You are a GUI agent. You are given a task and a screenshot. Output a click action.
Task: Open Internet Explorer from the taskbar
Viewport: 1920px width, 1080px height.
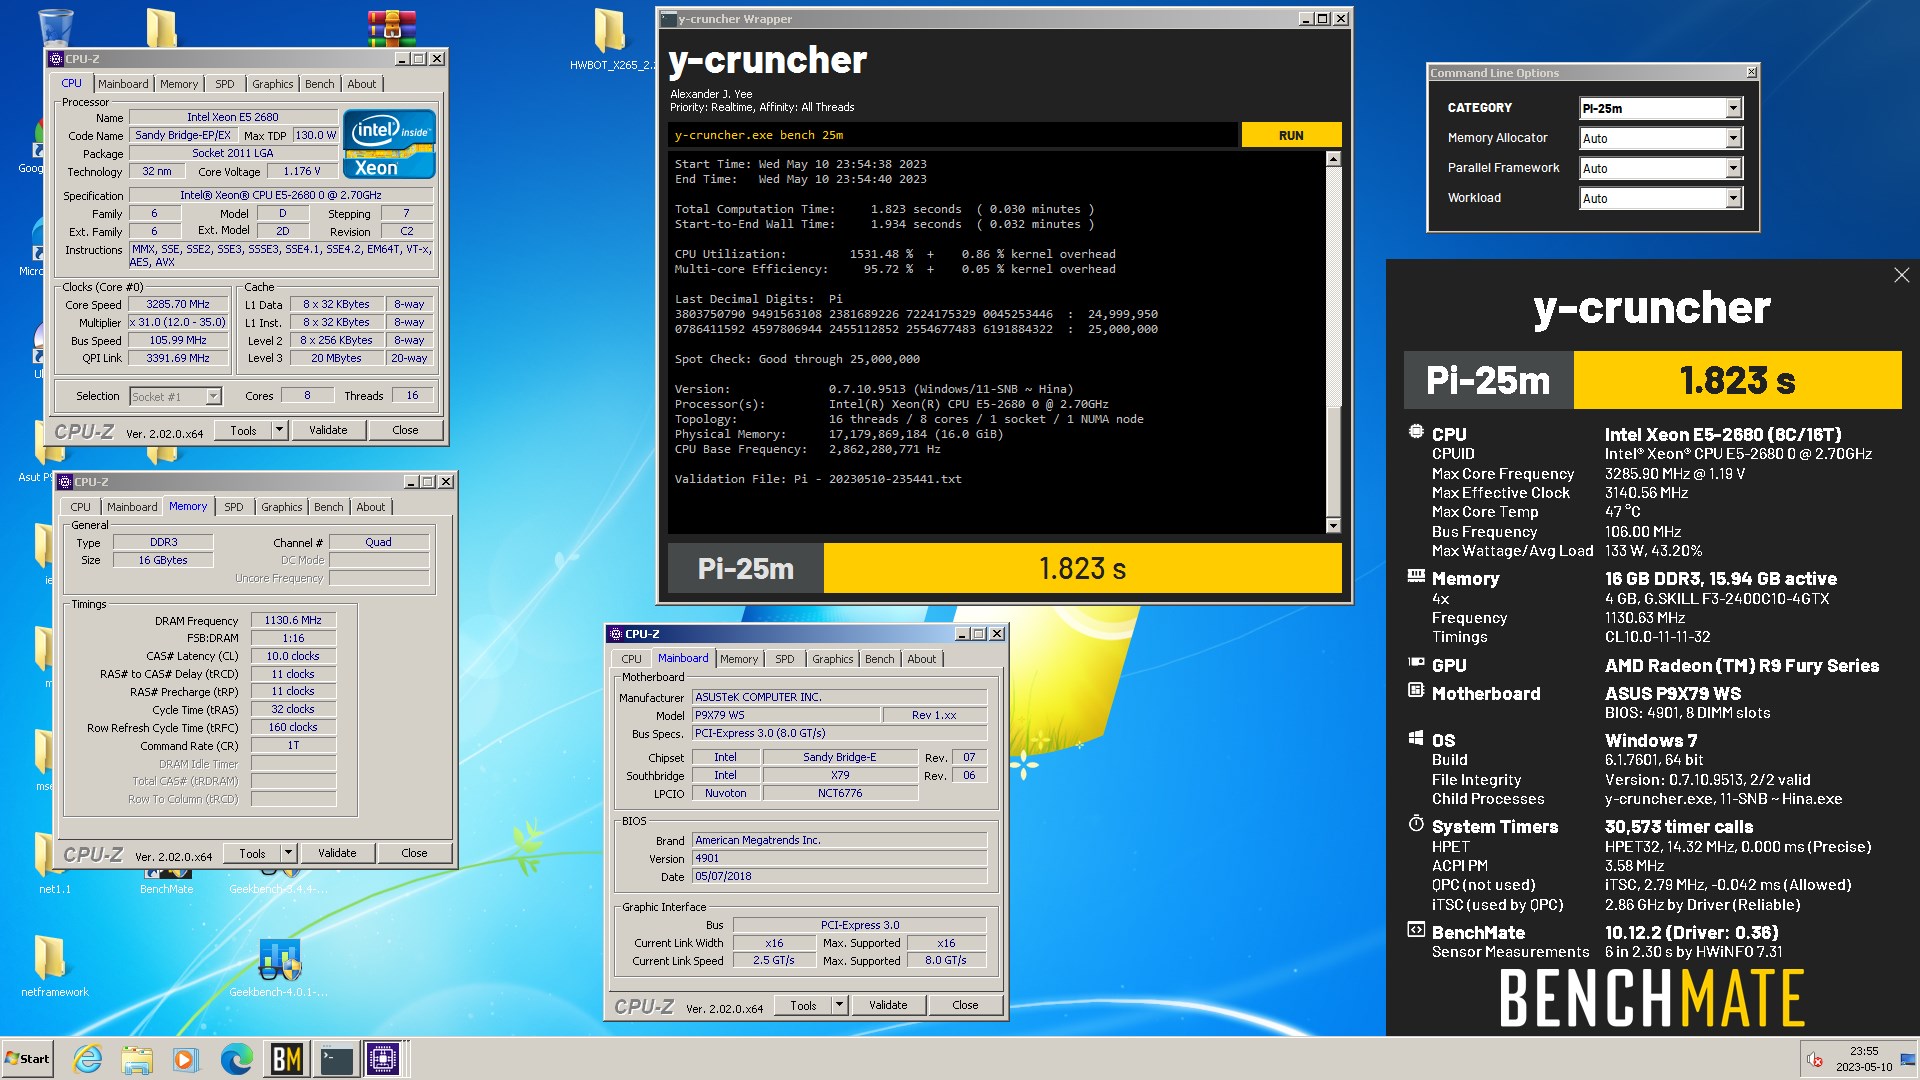click(x=88, y=1059)
